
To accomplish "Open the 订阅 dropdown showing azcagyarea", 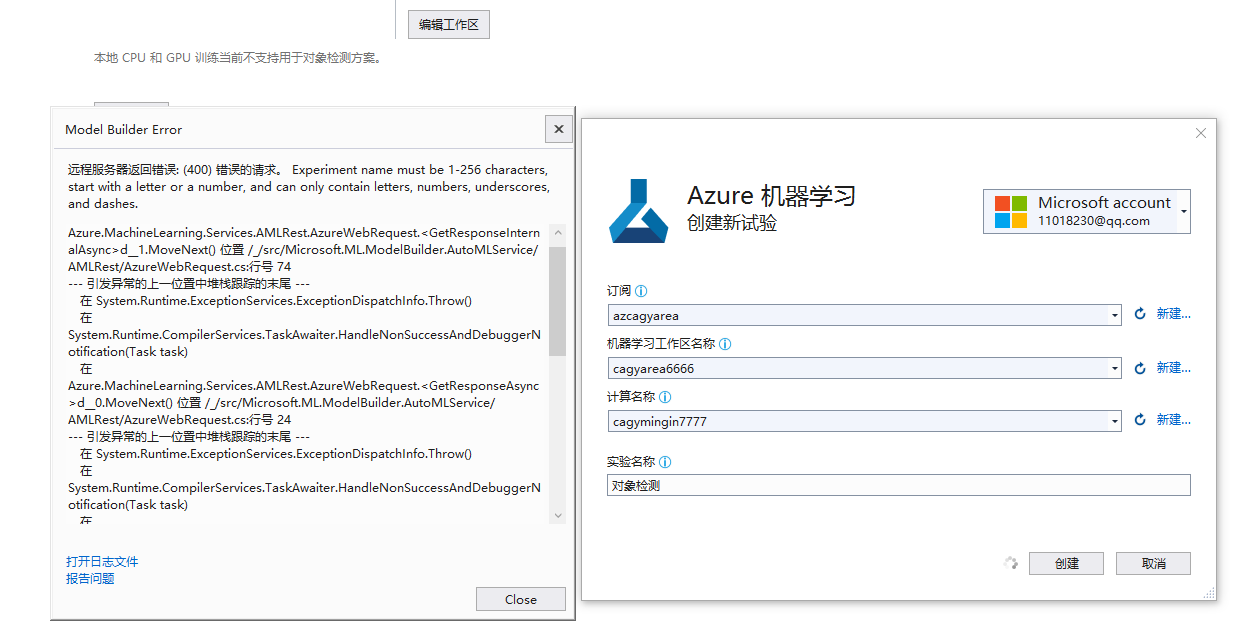I will tap(1115, 315).
